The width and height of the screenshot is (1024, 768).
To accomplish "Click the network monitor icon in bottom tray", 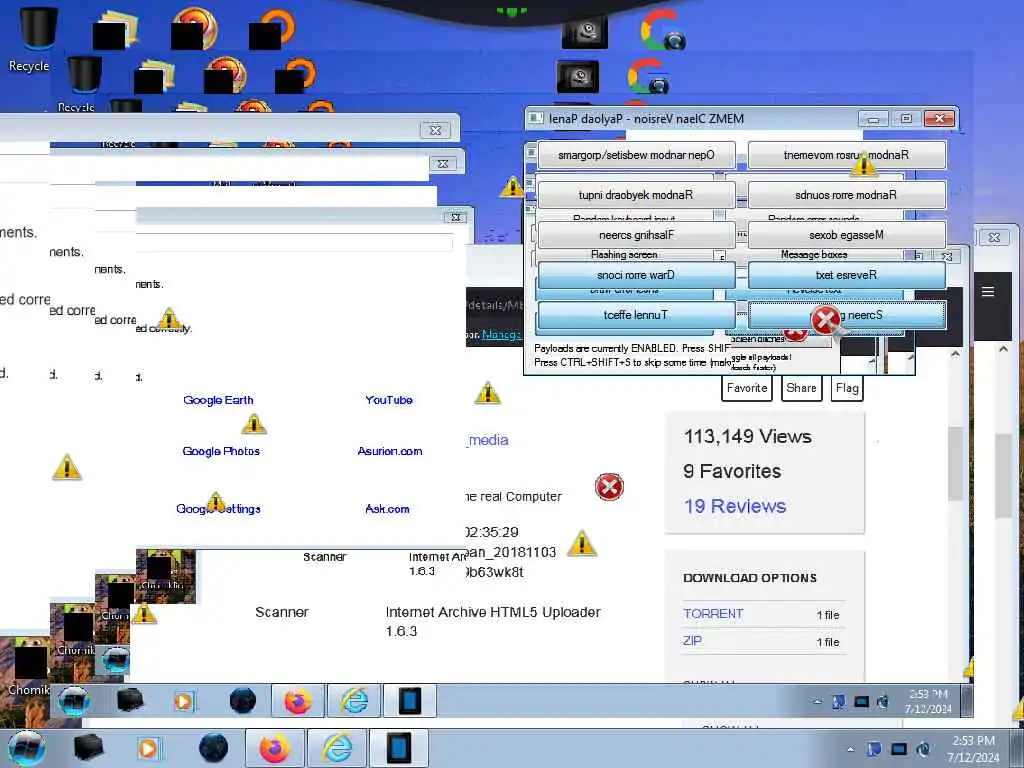I will [899, 749].
